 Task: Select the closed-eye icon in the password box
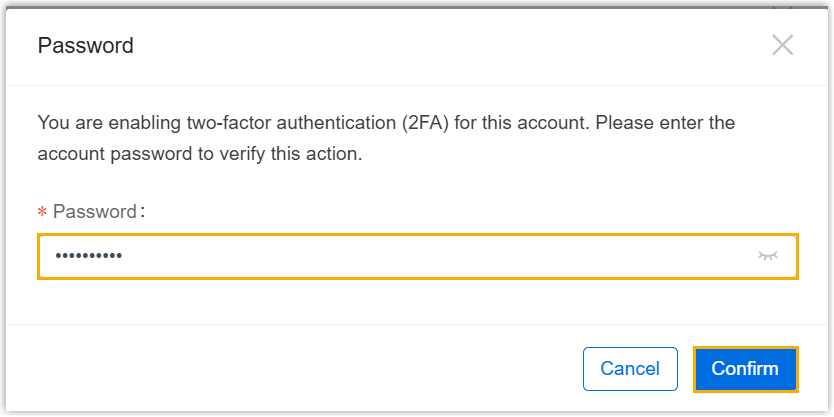tap(767, 256)
